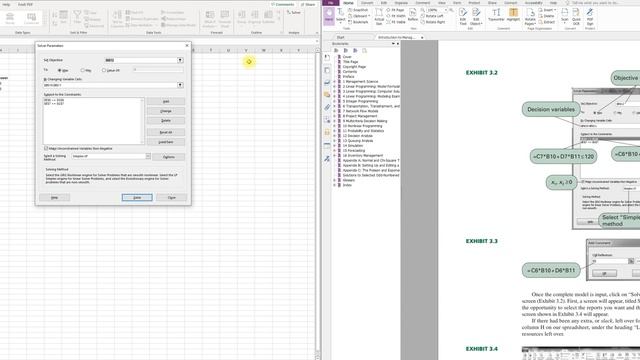
Task: Switch to the Comment ribbon tab
Action: click(x=422, y=3)
